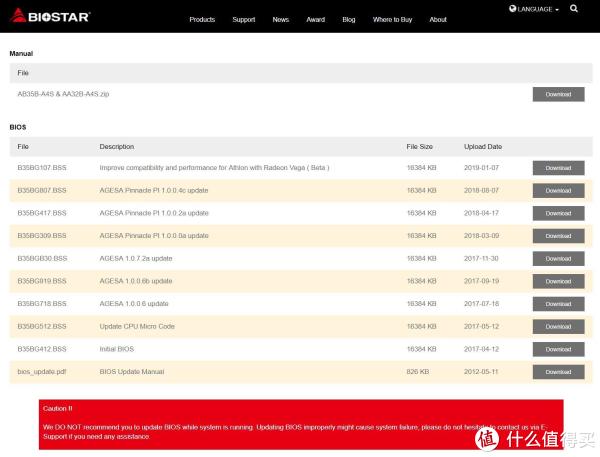Image resolution: width=600 pixels, height=457 pixels.
Task: Click the Athlon with Radeon Vega description
Action: click(x=214, y=168)
